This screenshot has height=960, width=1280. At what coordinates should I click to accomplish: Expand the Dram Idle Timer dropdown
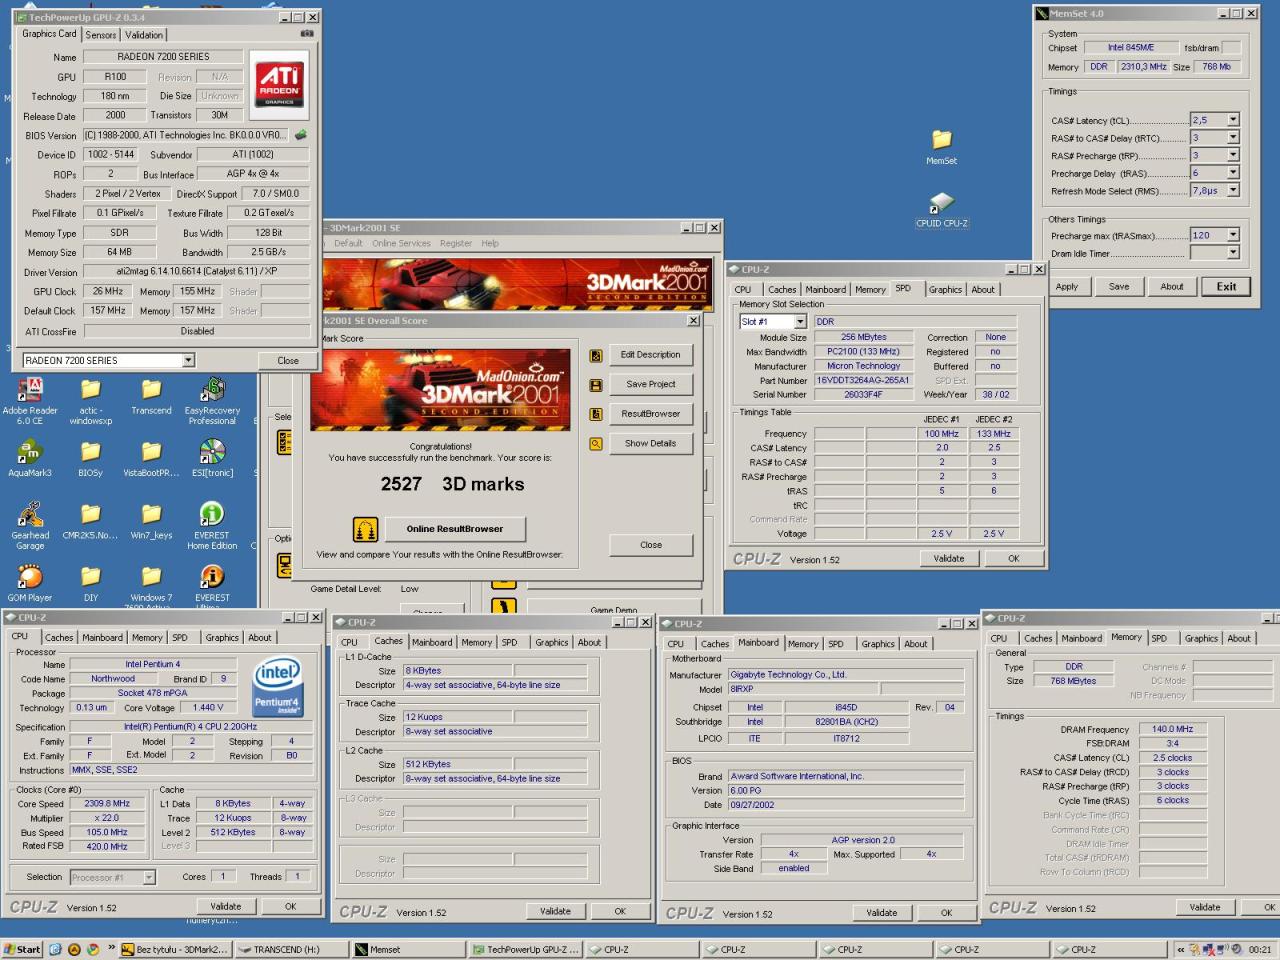(1233, 253)
